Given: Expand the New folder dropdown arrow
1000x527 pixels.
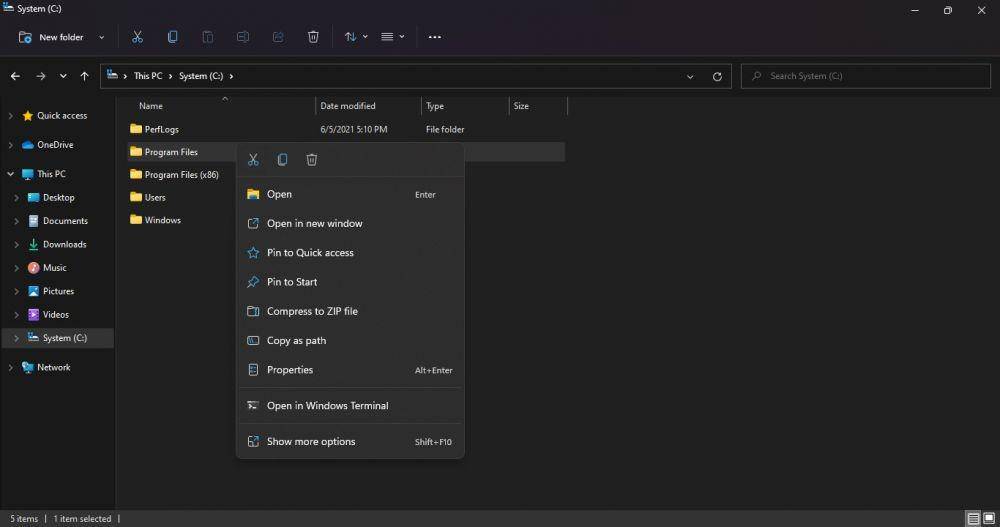Looking at the screenshot, I should tap(101, 37).
